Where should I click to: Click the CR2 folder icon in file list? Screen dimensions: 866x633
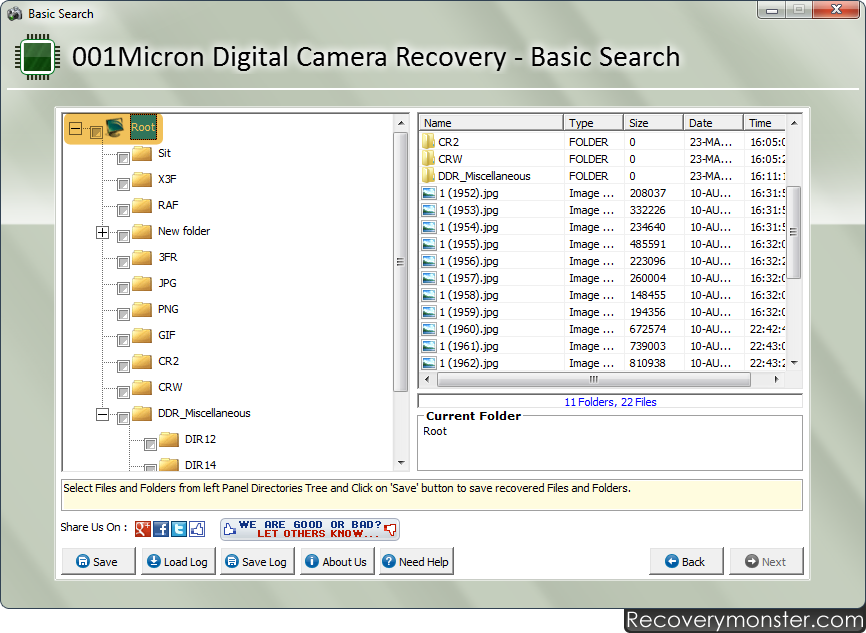(429, 141)
